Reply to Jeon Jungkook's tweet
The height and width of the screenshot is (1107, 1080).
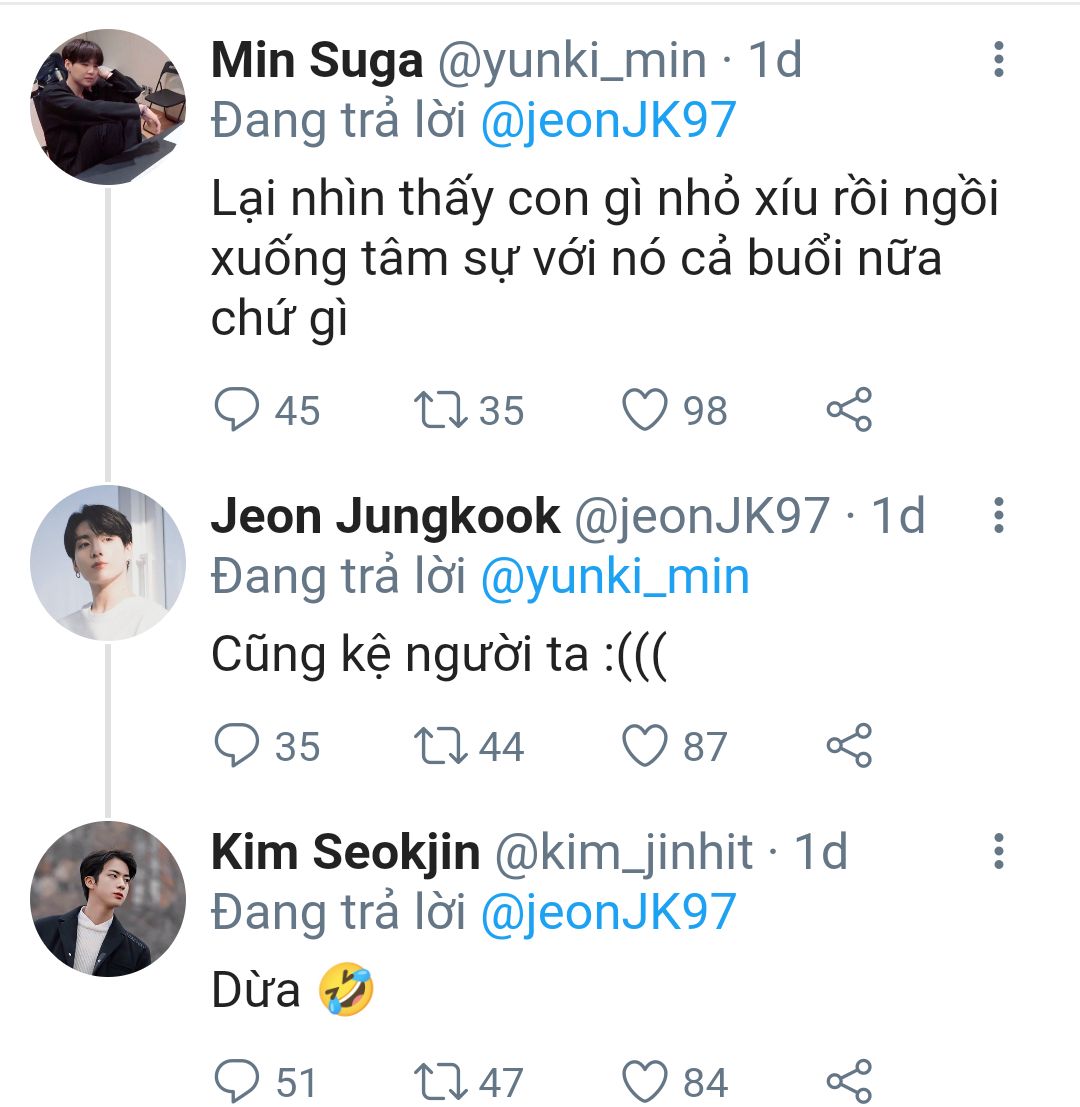pos(238,746)
